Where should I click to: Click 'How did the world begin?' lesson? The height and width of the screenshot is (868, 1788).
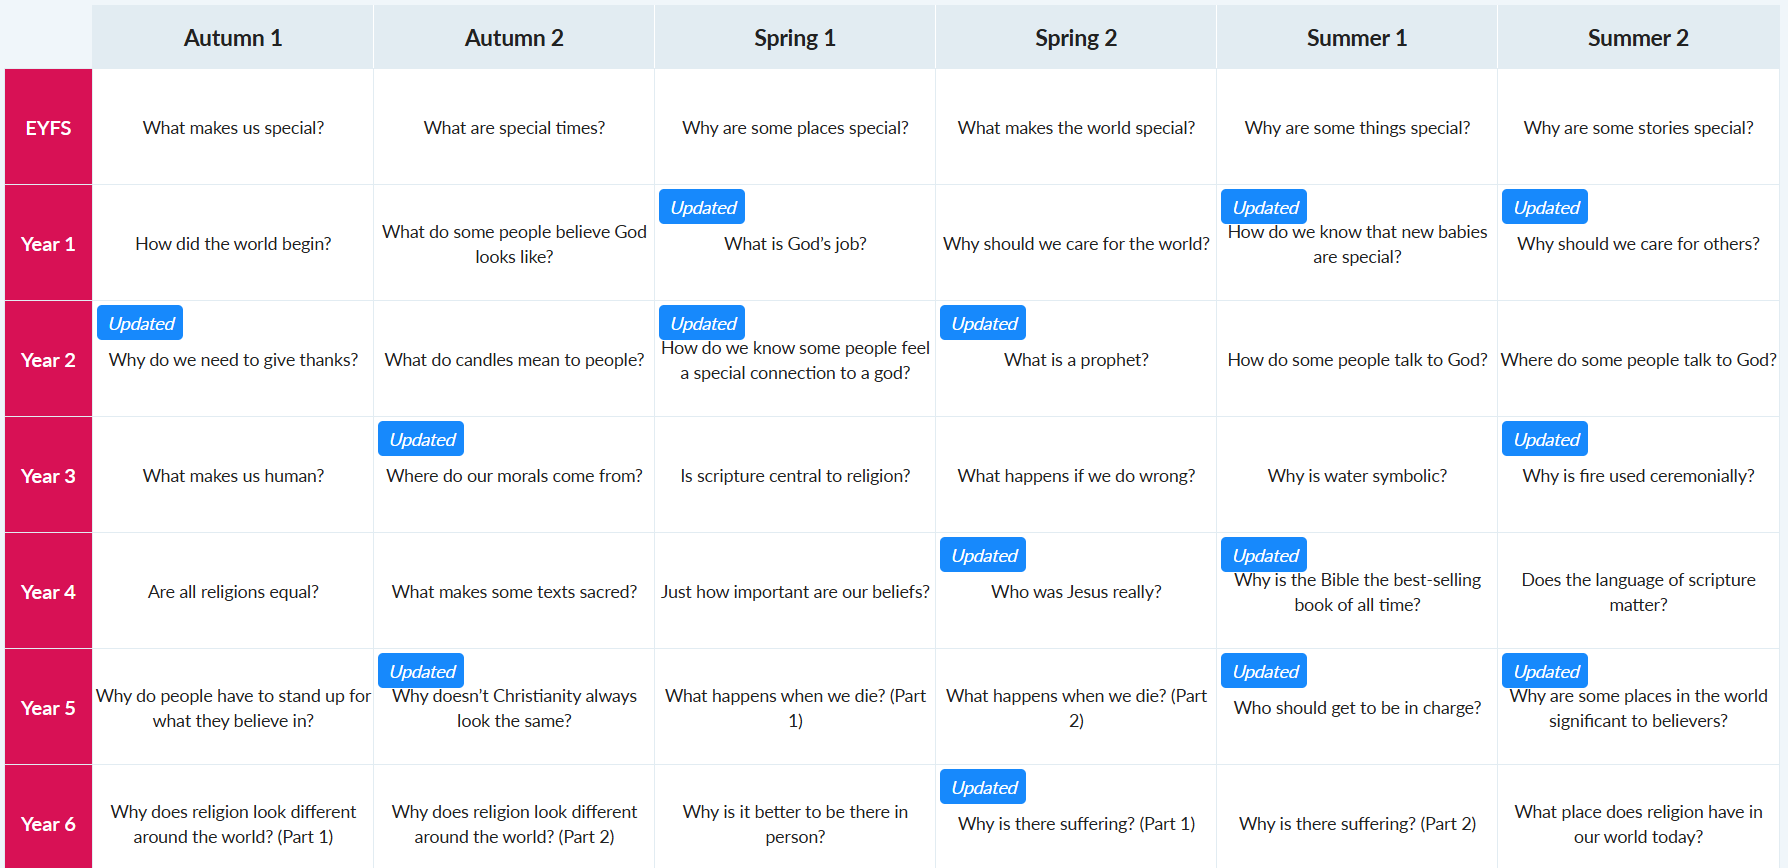pos(233,244)
